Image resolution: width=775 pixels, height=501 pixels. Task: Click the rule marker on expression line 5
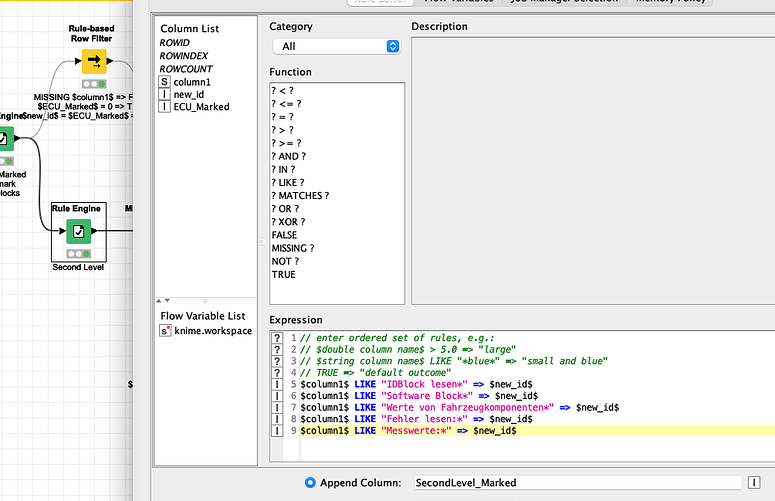tap(277, 384)
